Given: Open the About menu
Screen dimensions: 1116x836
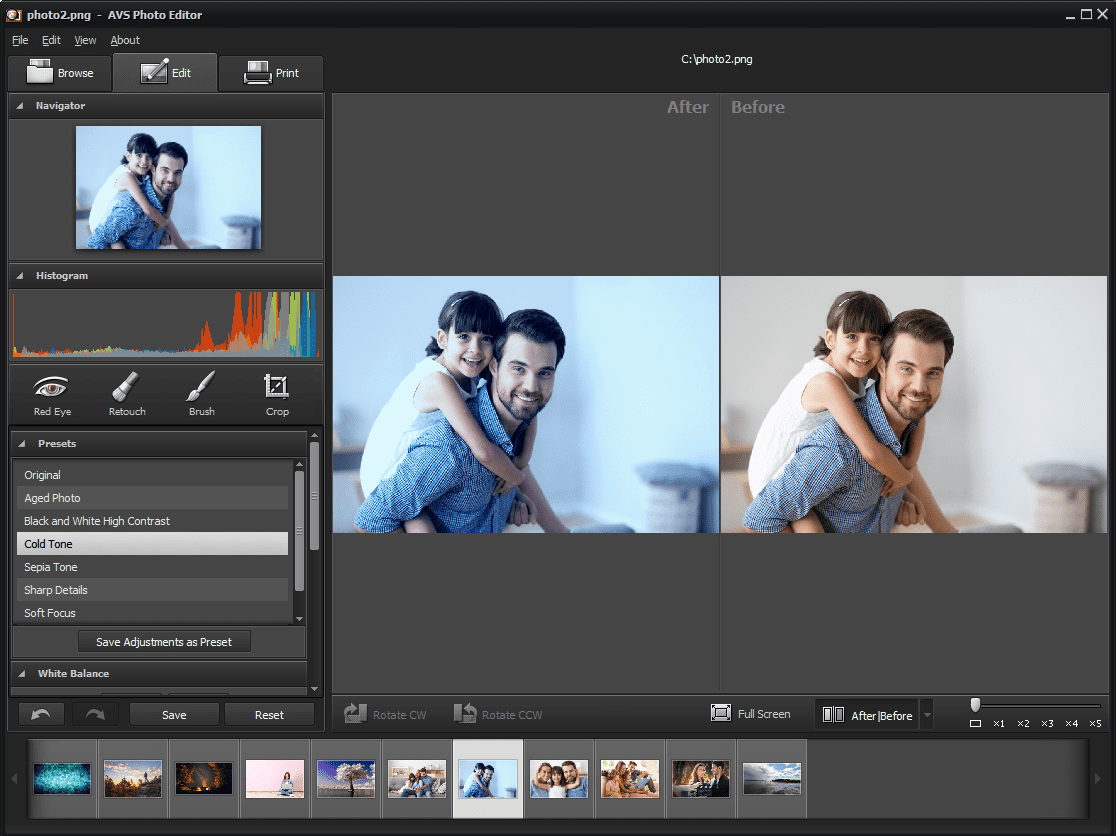Looking at the screenshot, I should (x=125, y=41).
